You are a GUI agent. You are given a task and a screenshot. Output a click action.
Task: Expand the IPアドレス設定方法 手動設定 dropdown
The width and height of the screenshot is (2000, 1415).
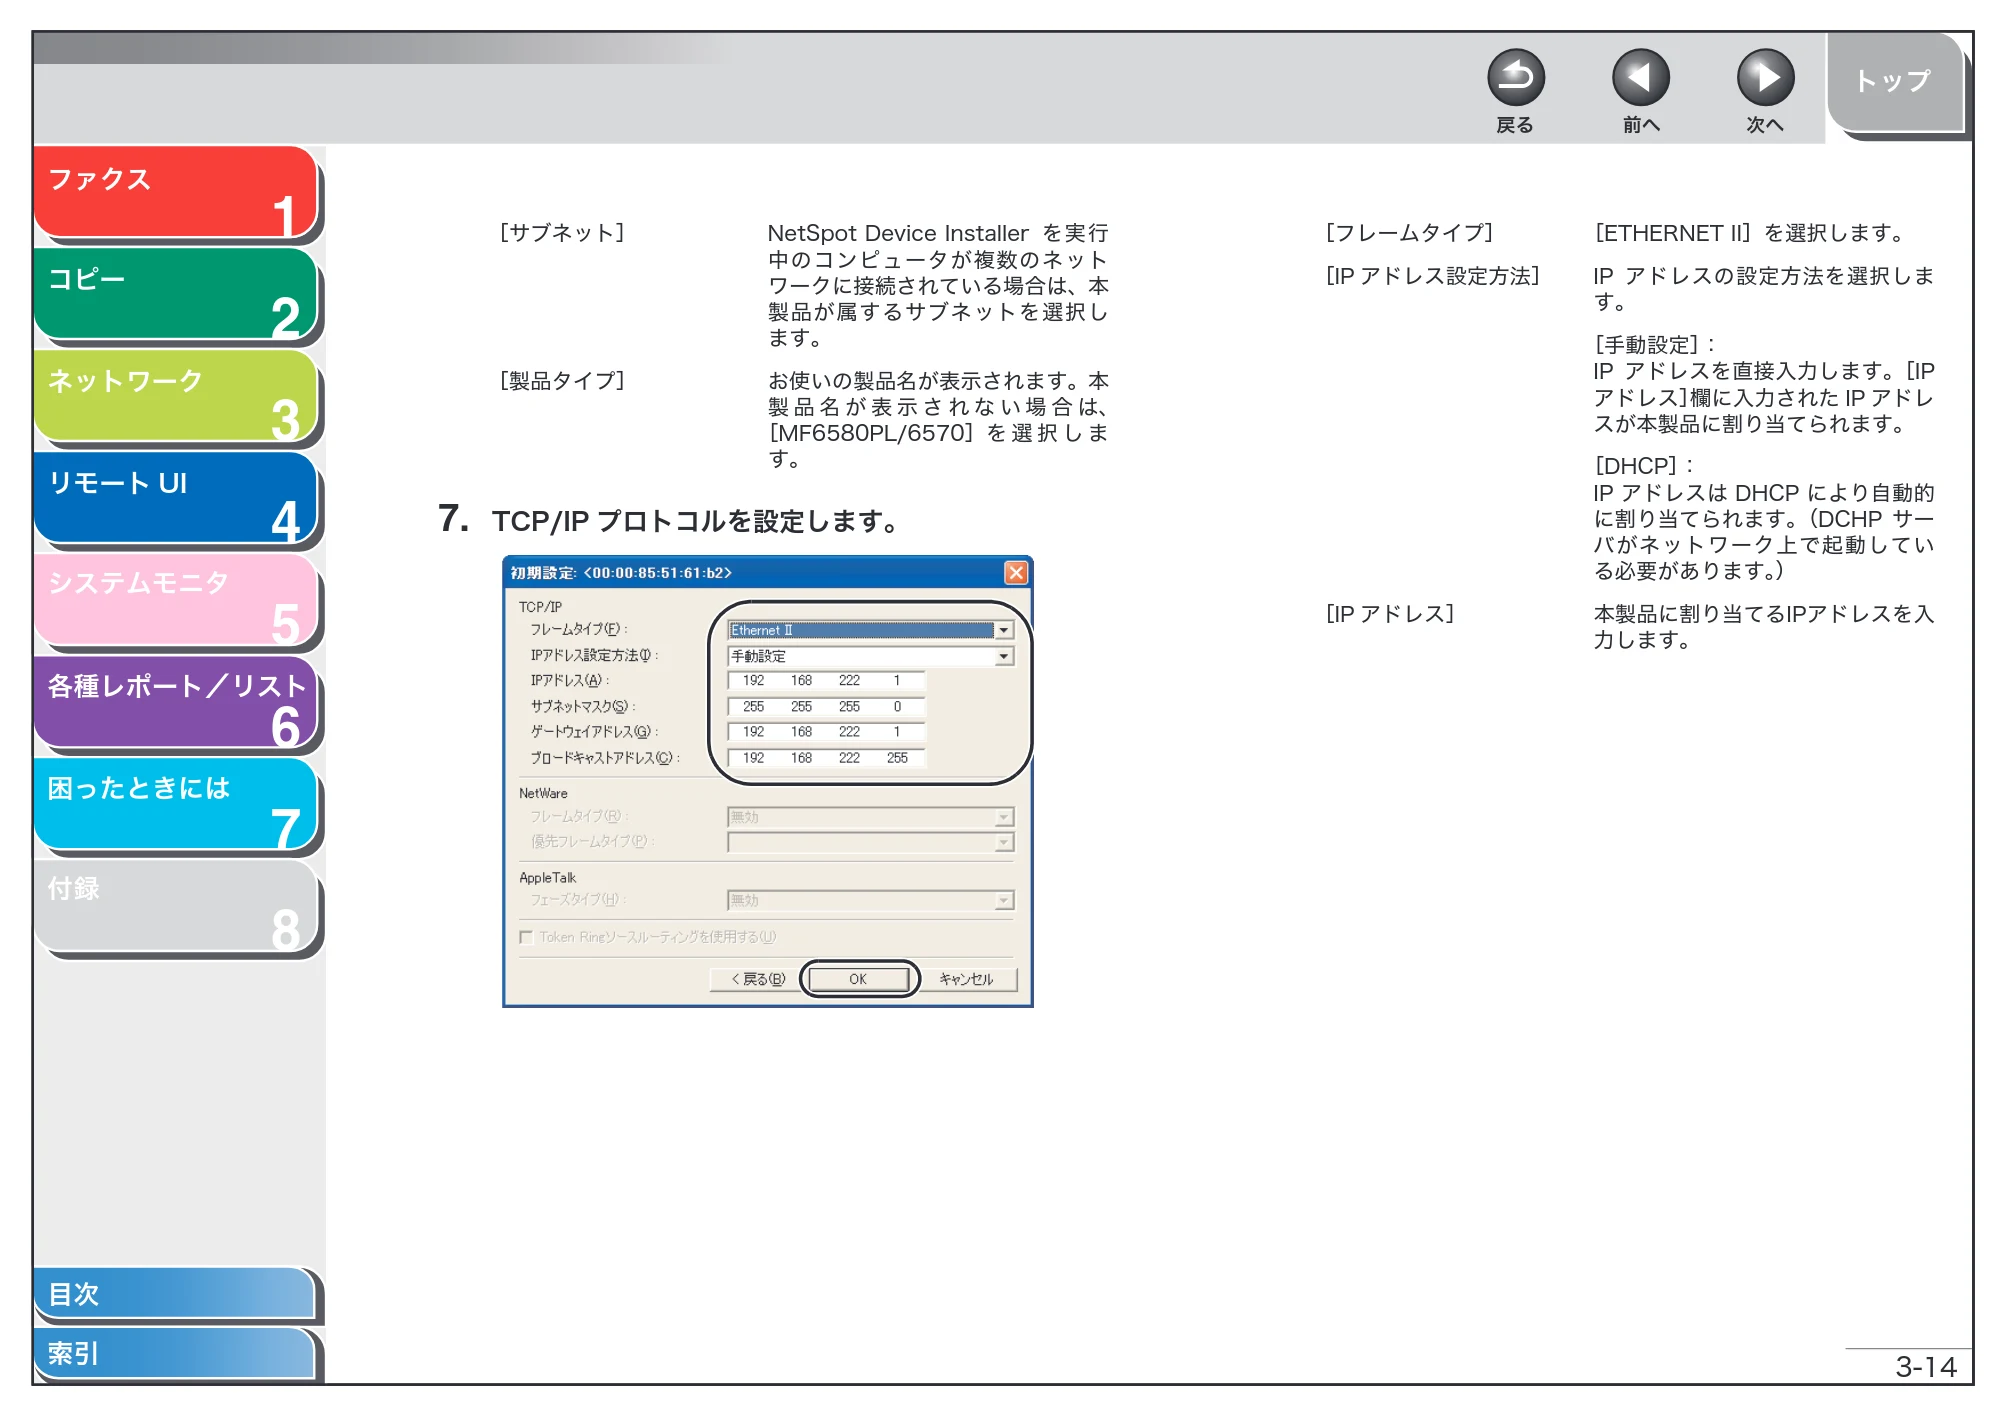tap(1003, 656)
